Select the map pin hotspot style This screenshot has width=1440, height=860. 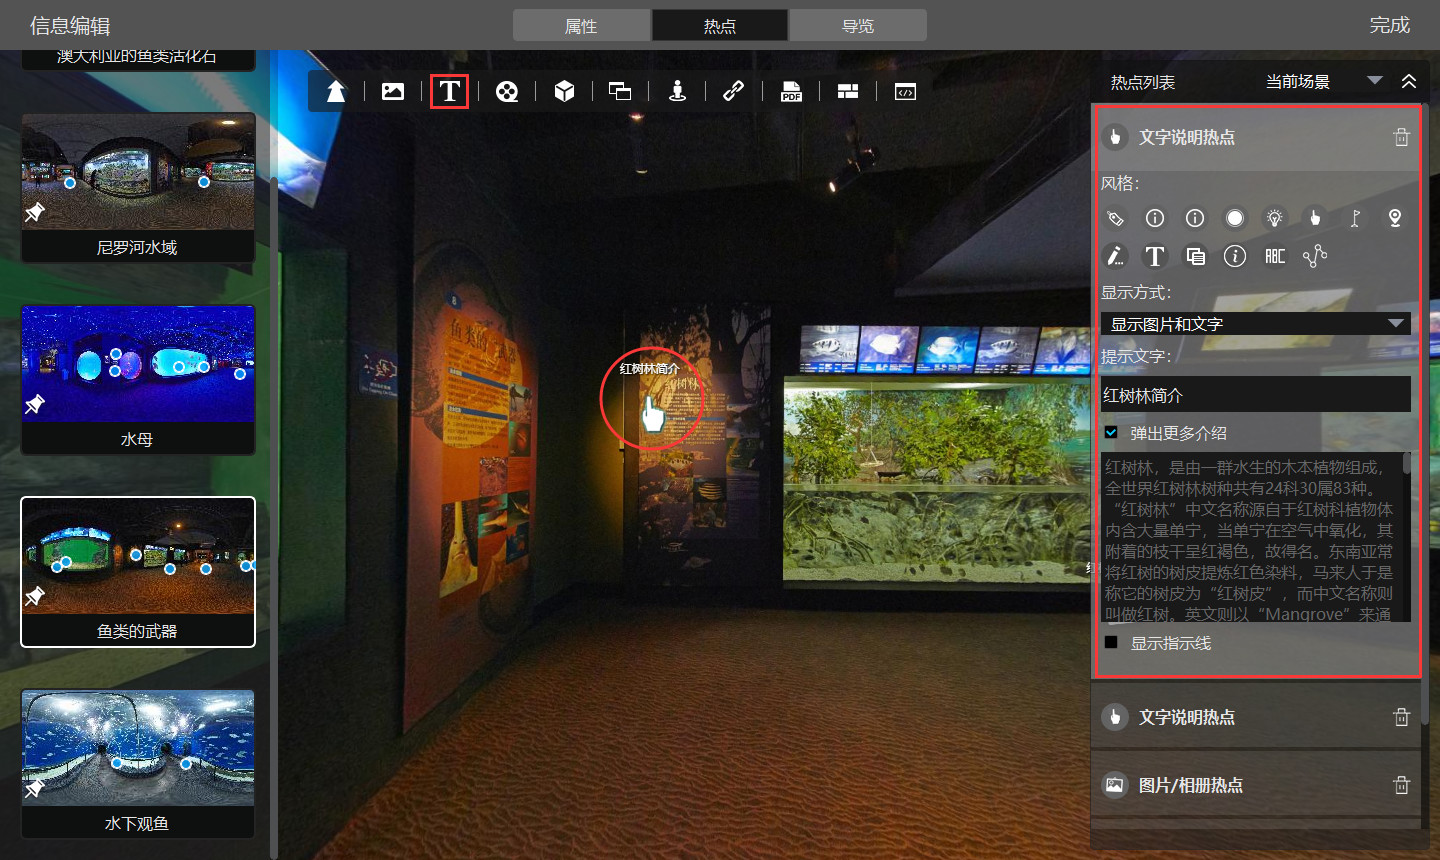click(1395, 218)
